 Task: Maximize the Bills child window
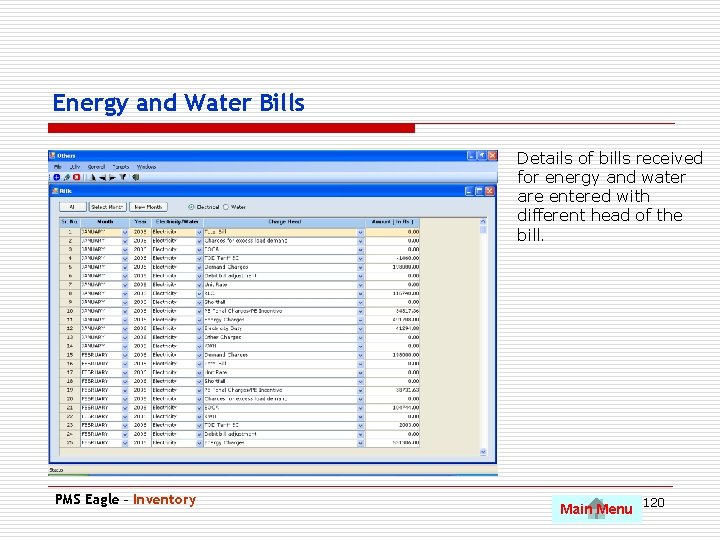[479, 191]
